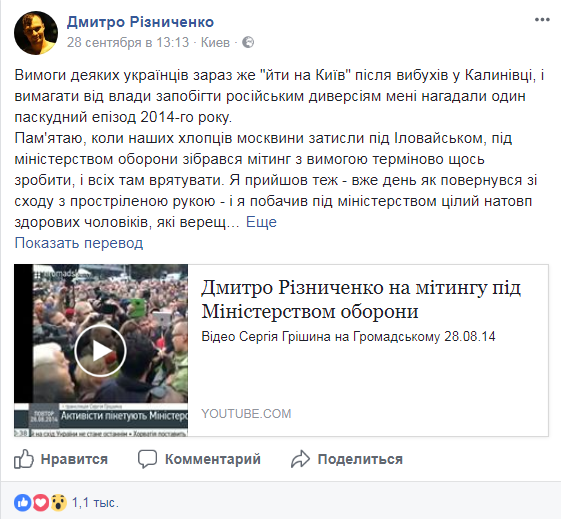This screenshot has width=561, height=519.
Task: Click the wow face reaction icon
Action: [x=59, y=503]
